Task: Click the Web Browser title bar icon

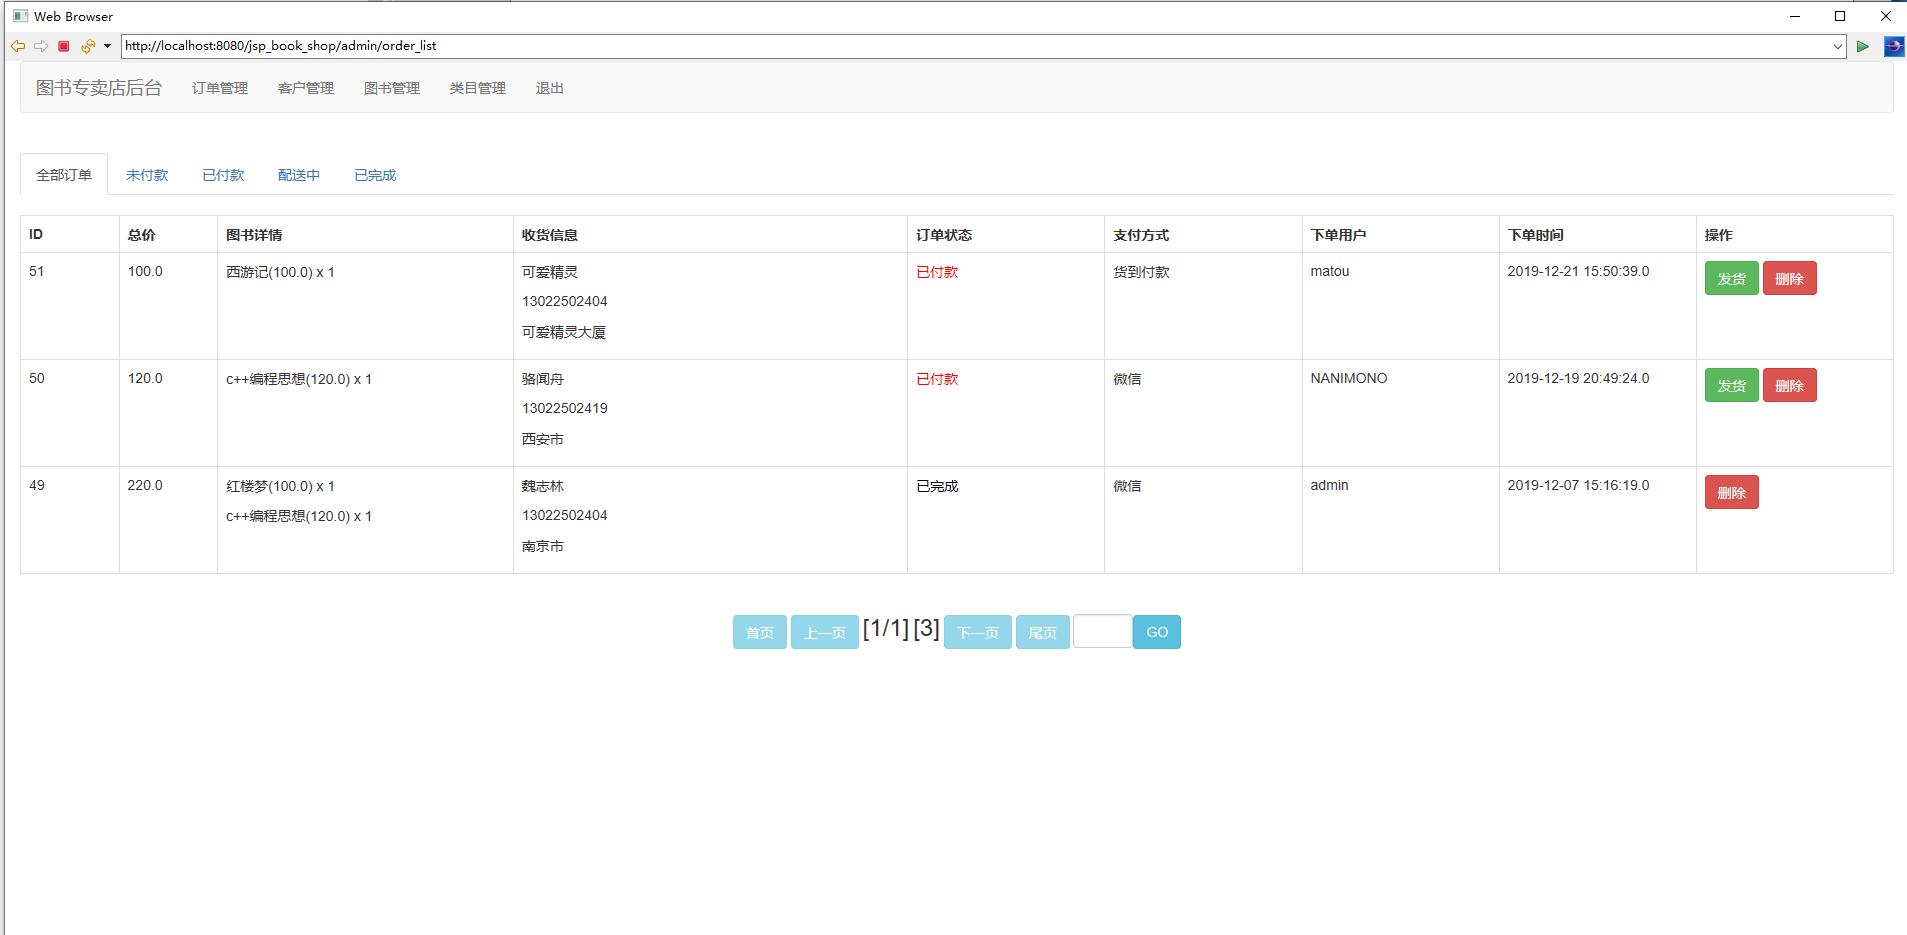Action: click(x=20, y=16)
